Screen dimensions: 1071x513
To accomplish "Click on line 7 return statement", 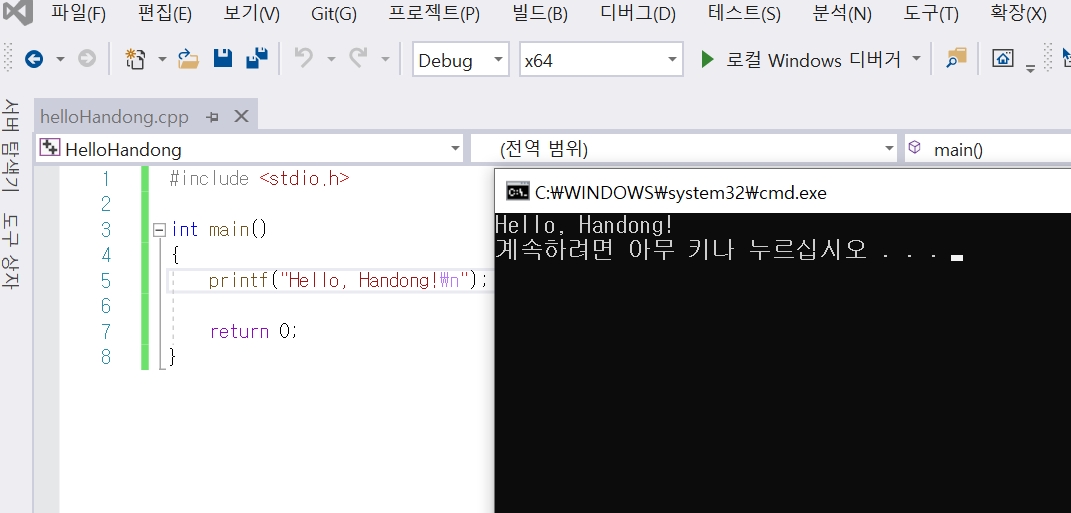I will pyautogui.click(x=253, y=331).
